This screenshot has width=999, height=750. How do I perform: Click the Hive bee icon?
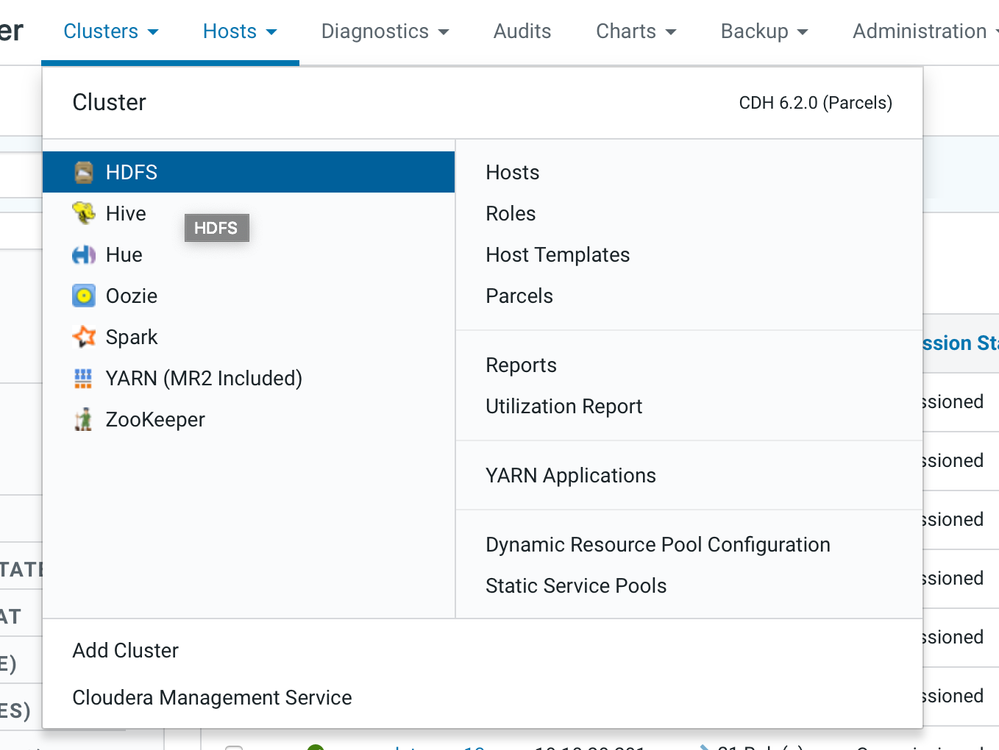click(x=84, y=213)
